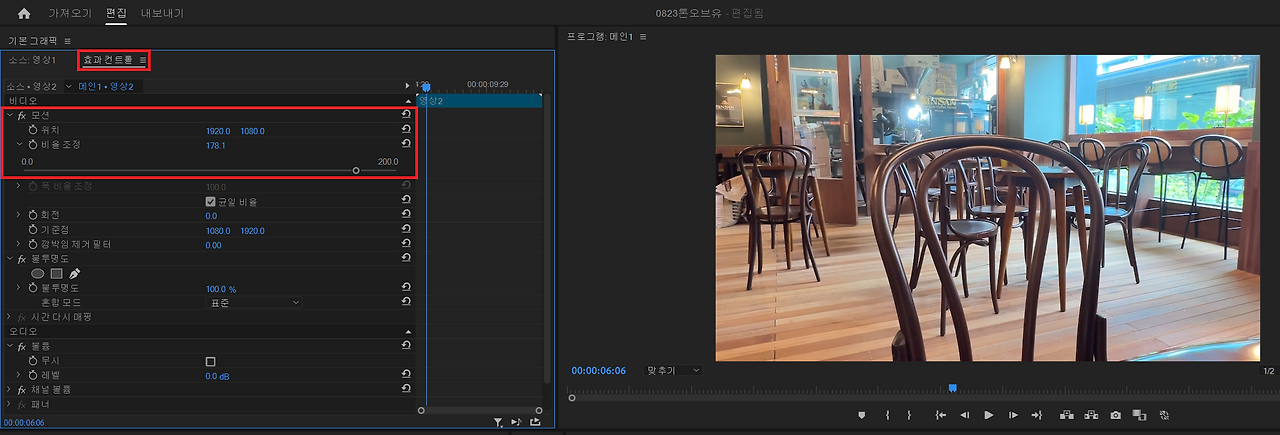1280x435 pixels.
Task: Open the 내보내기 (Export) tab
Action: [162, 14]
